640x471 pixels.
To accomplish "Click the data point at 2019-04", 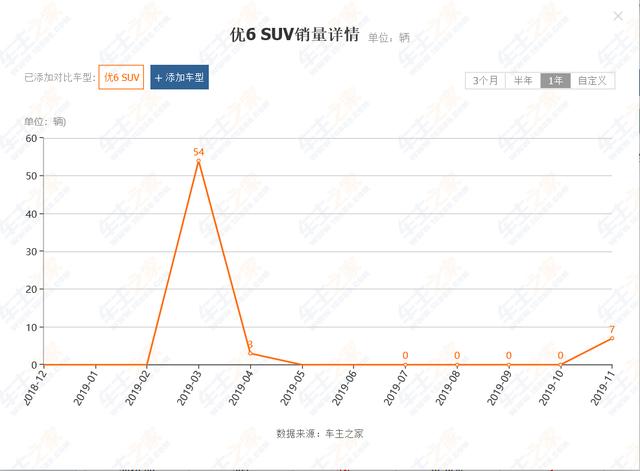I will pos(250,353).
